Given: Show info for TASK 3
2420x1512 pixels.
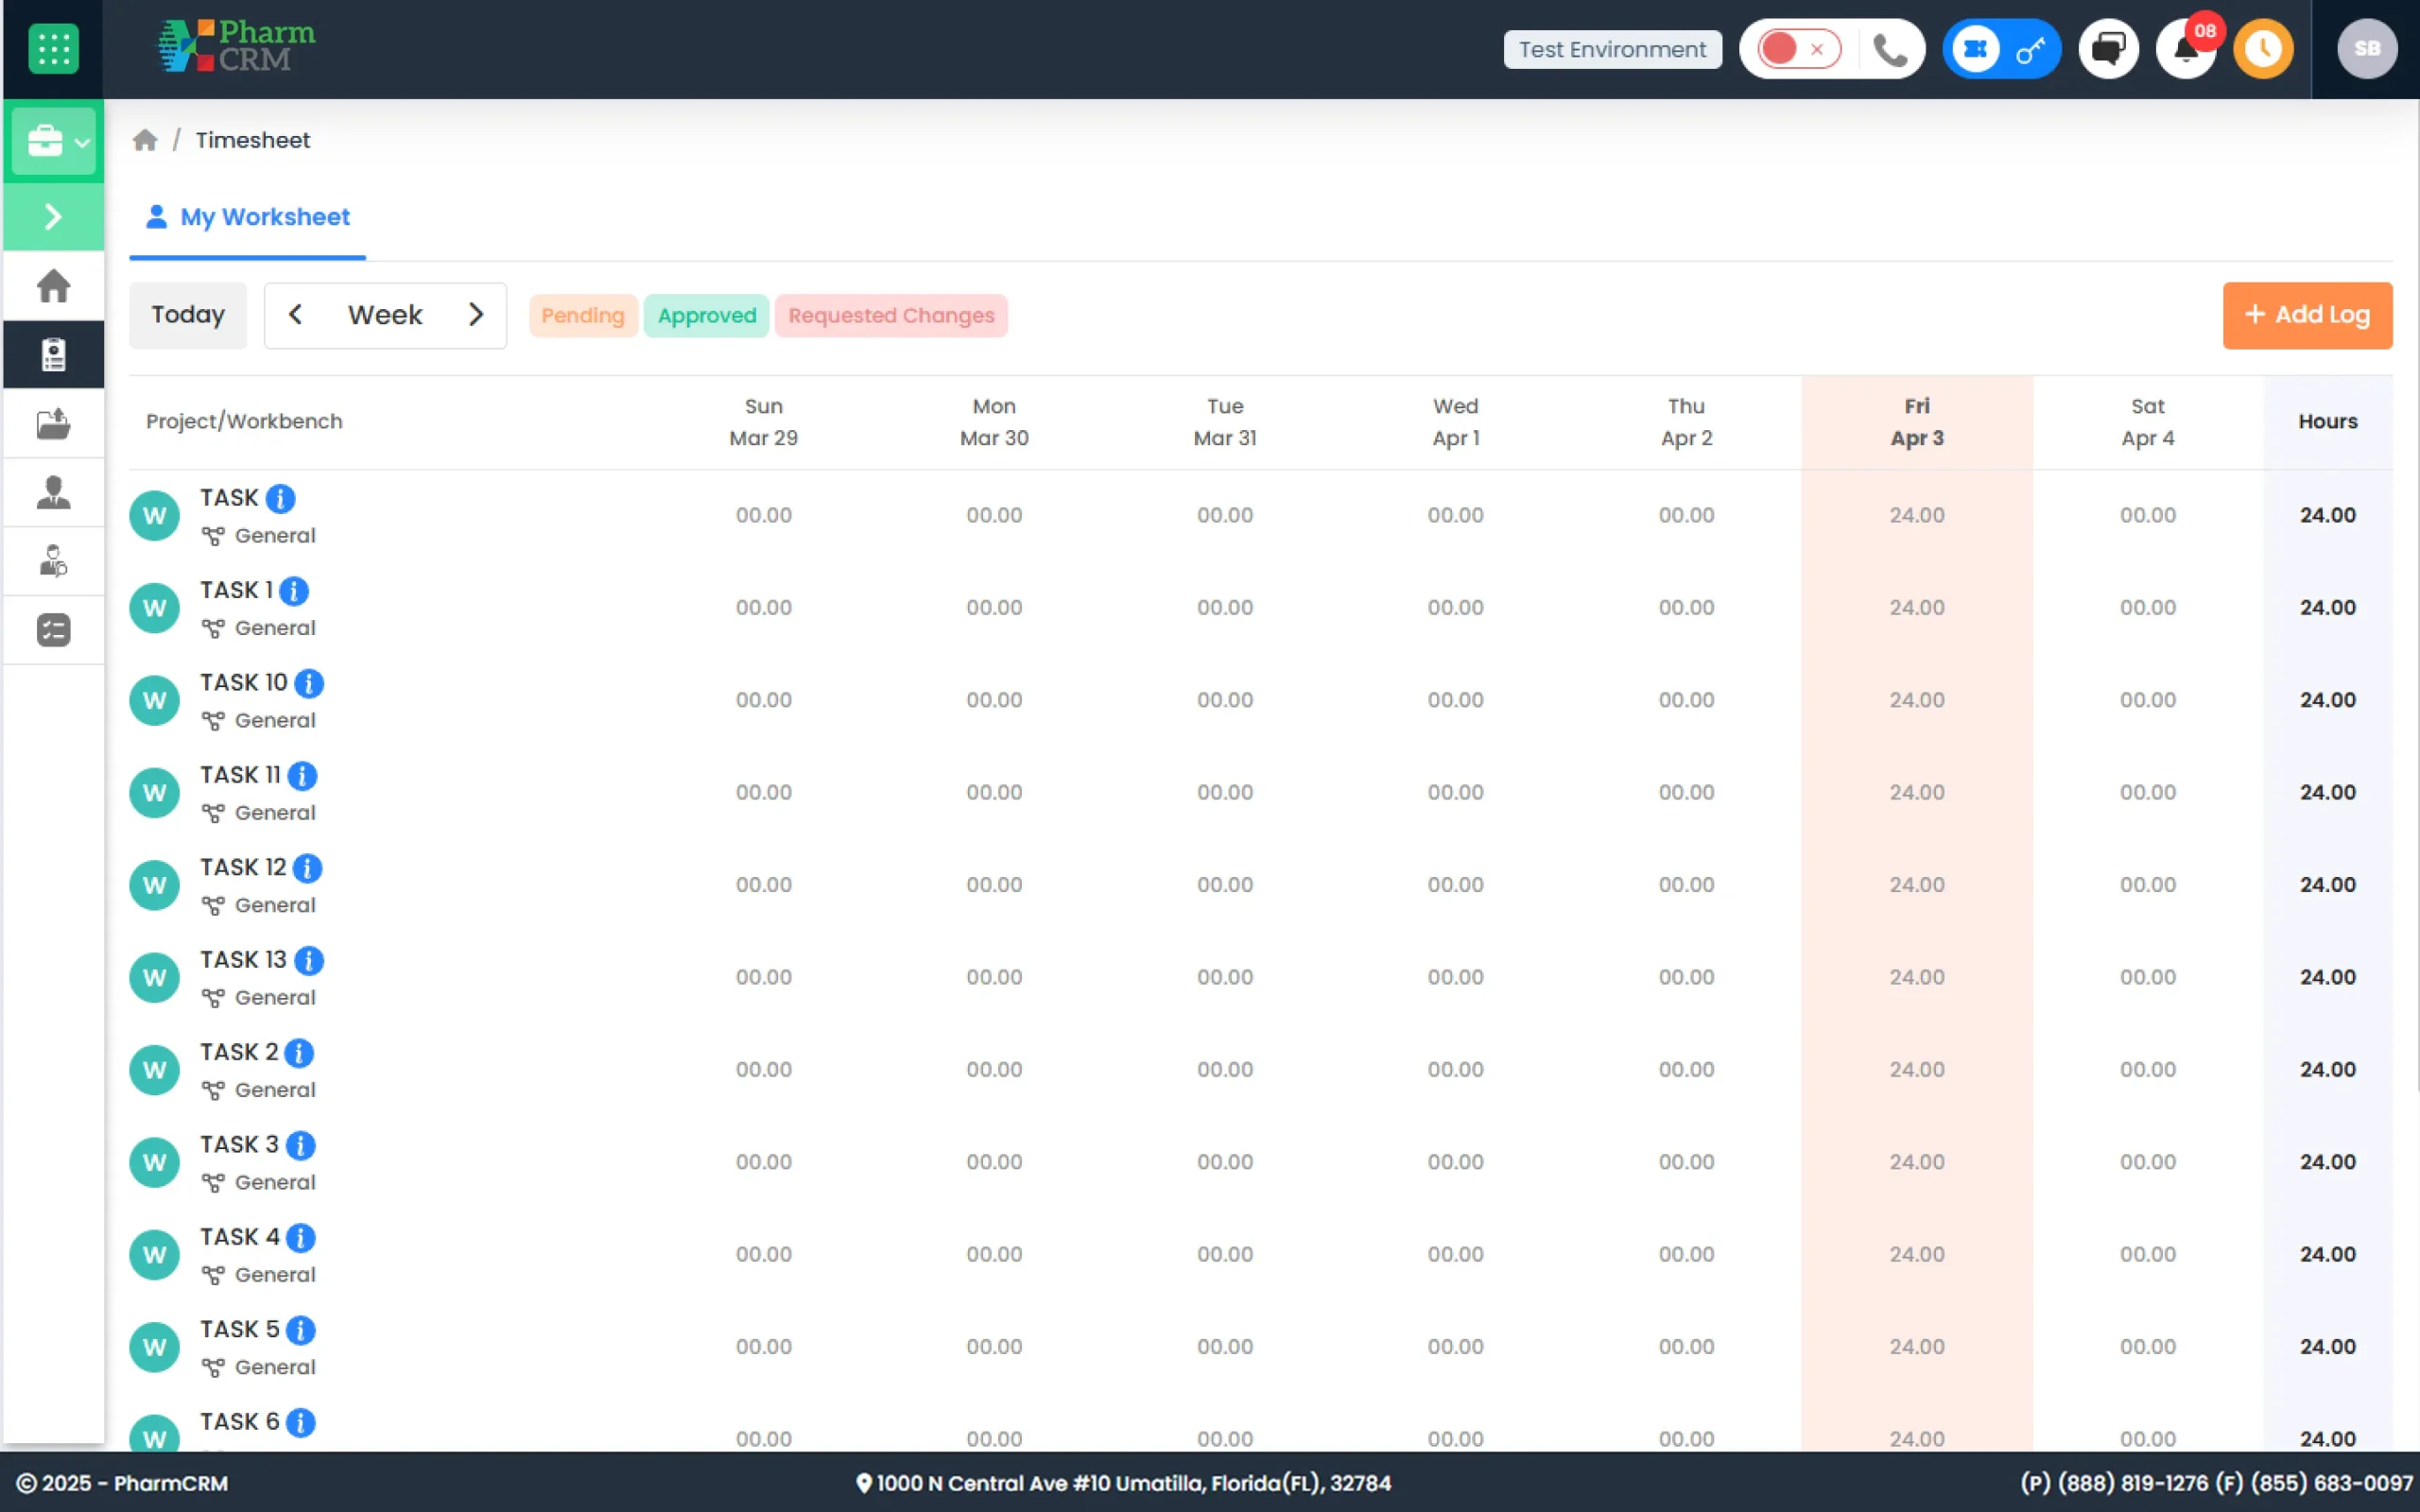Looking at the screenshot, I should (300, 1145).
